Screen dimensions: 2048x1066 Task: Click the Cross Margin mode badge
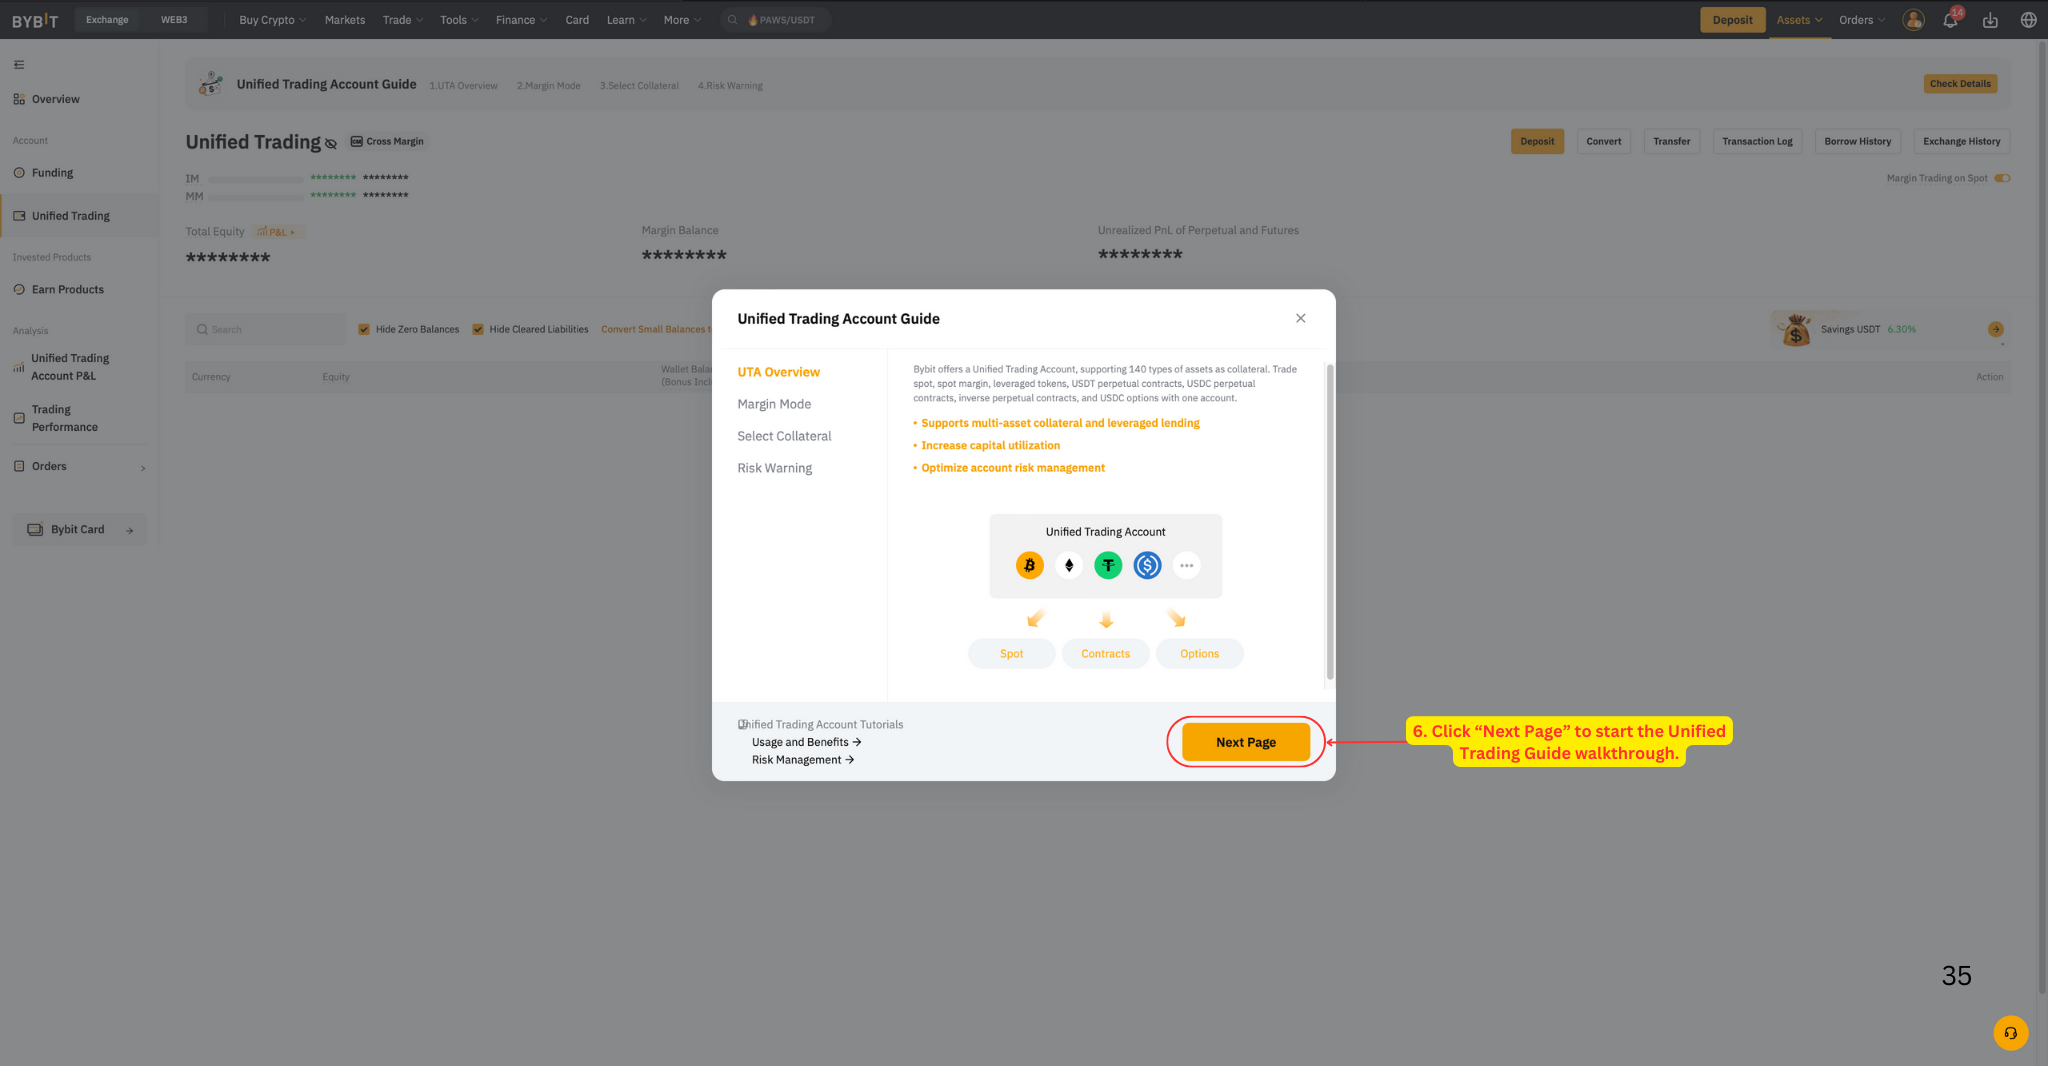387,141
